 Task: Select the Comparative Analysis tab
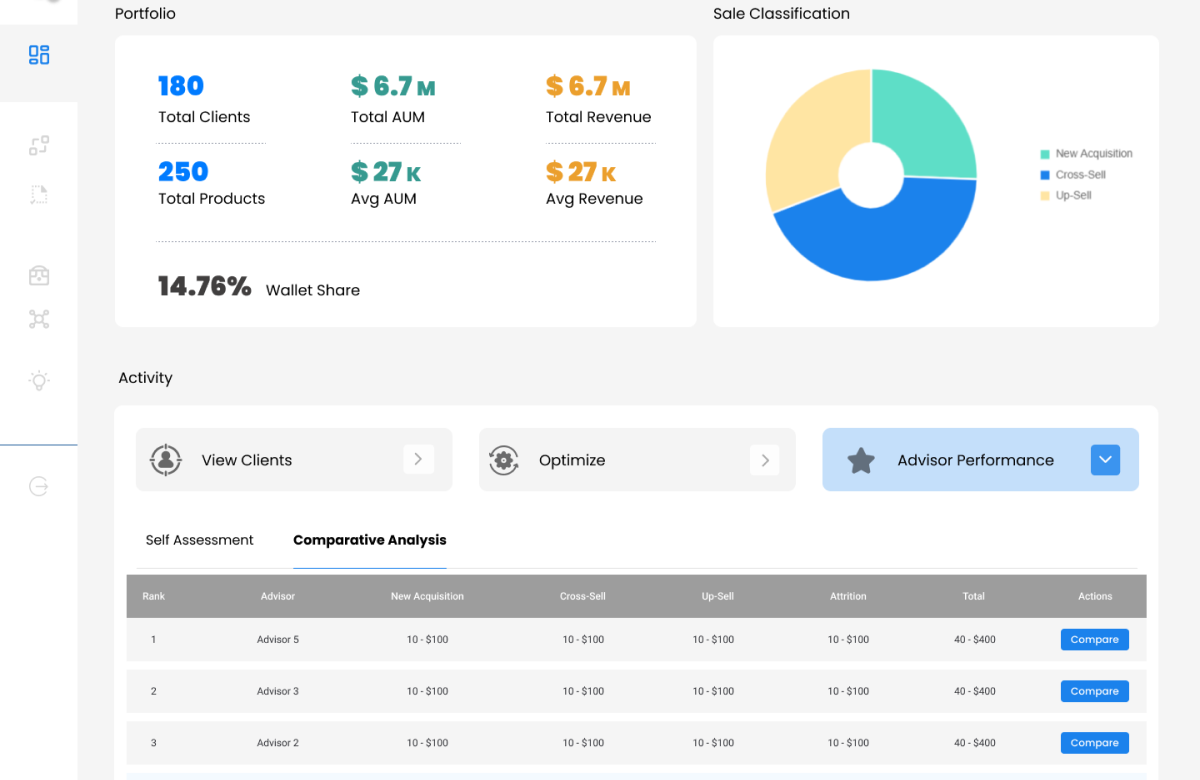tap(370, 540)
